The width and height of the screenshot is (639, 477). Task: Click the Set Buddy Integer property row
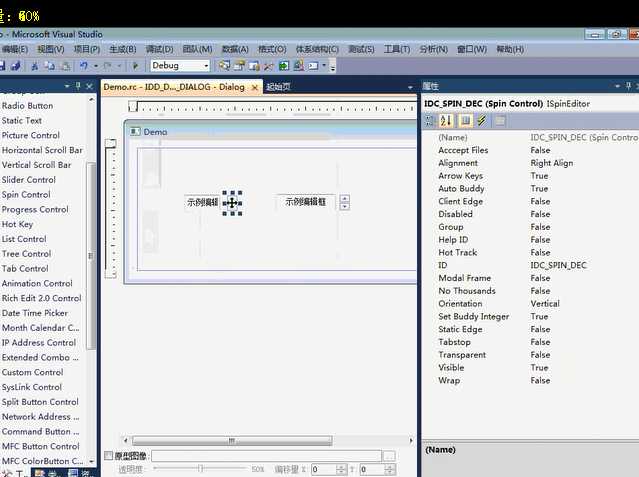point(530,316)
